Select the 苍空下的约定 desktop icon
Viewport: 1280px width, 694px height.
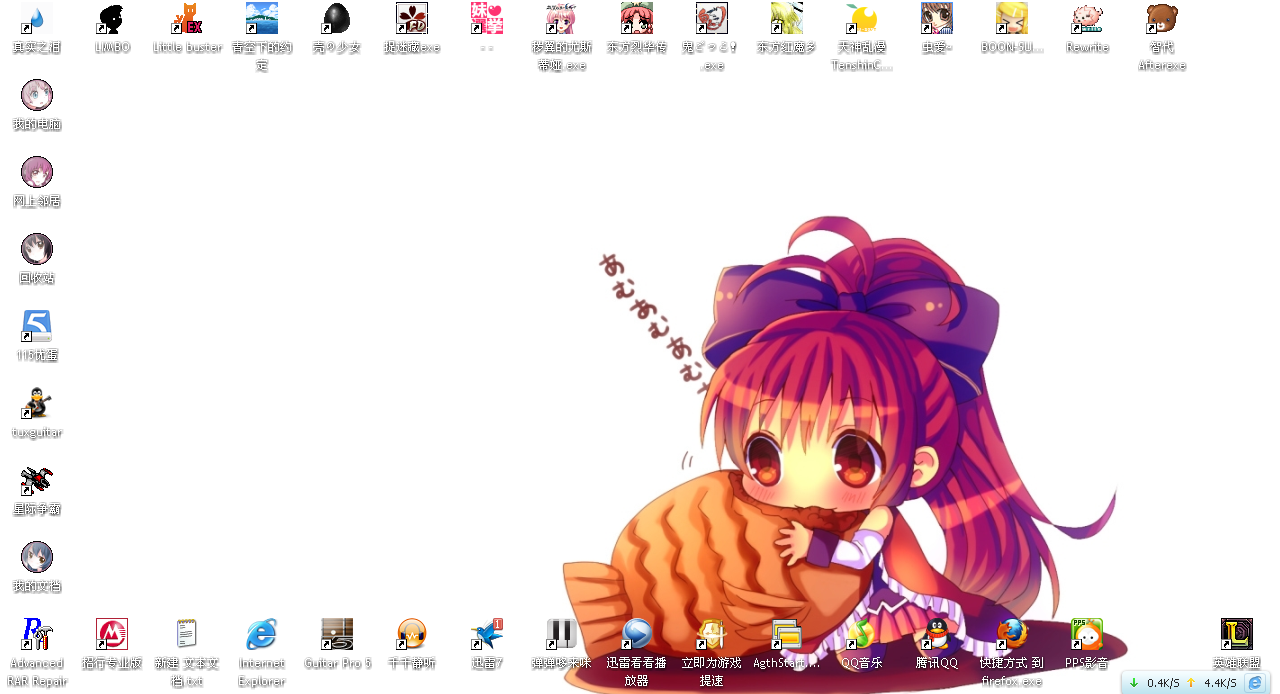click(262, 18)
